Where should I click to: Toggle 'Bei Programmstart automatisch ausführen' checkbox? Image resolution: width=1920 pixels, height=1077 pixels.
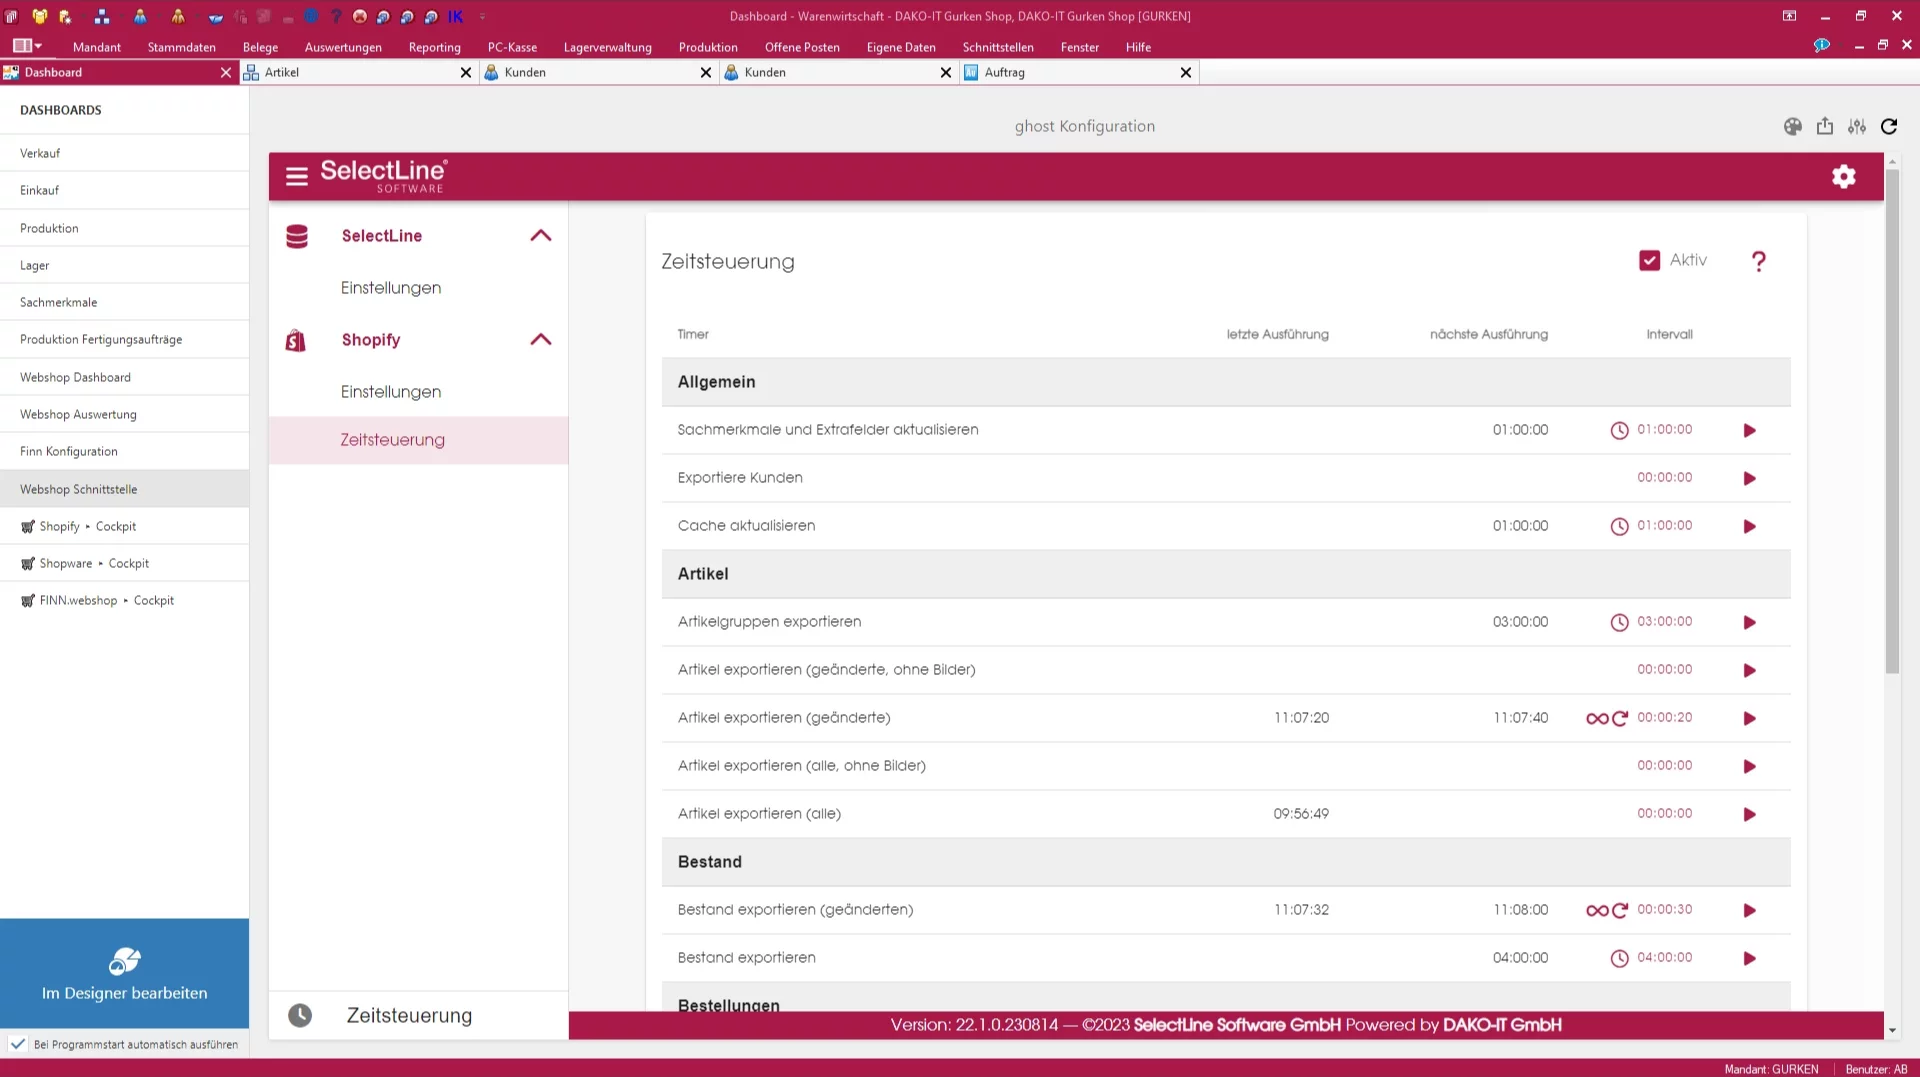[18, 1044]
